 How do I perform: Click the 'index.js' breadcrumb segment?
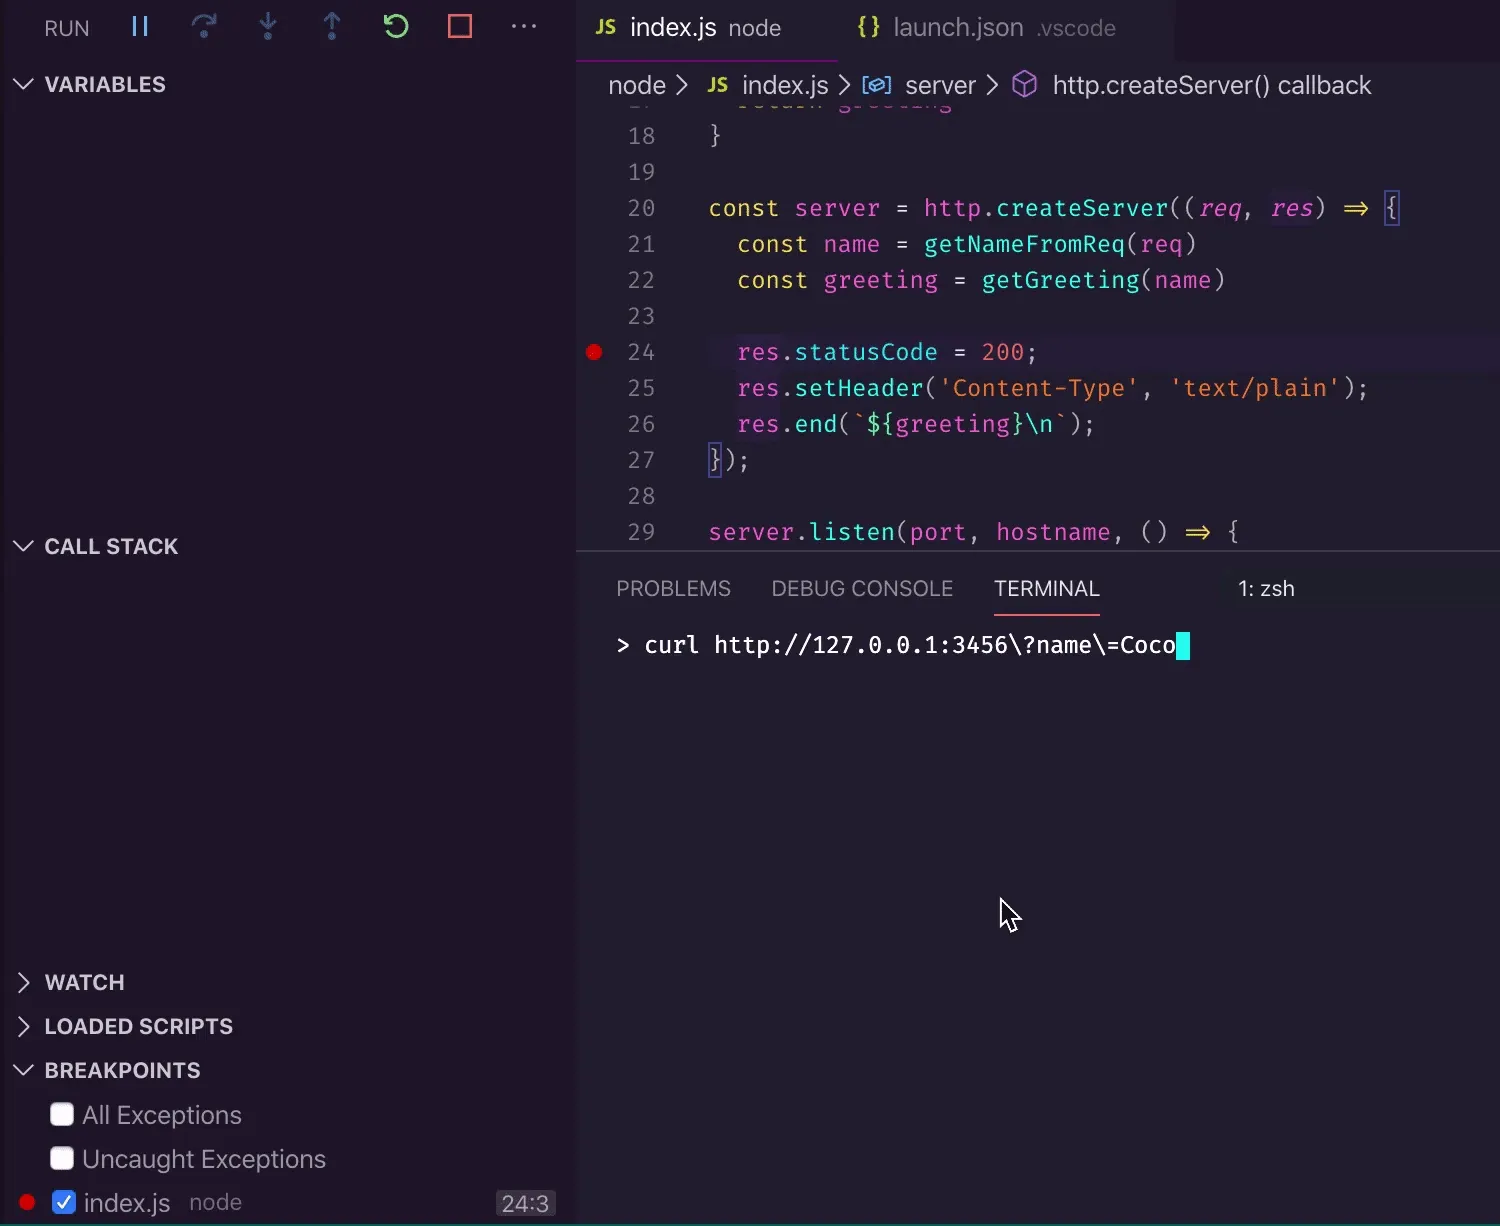(785, 85)
